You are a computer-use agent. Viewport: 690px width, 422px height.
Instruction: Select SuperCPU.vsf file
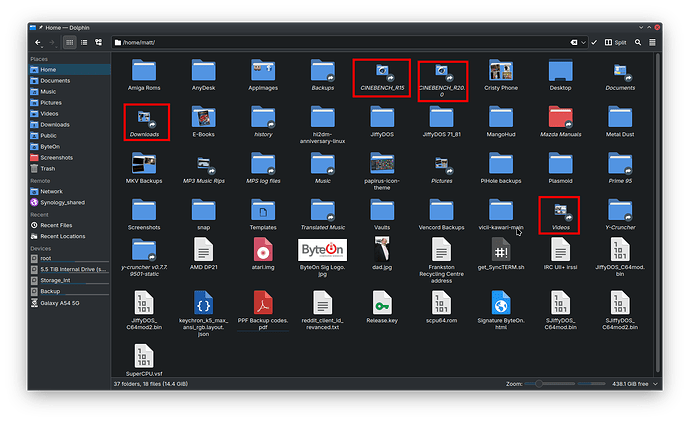point(144,360)
